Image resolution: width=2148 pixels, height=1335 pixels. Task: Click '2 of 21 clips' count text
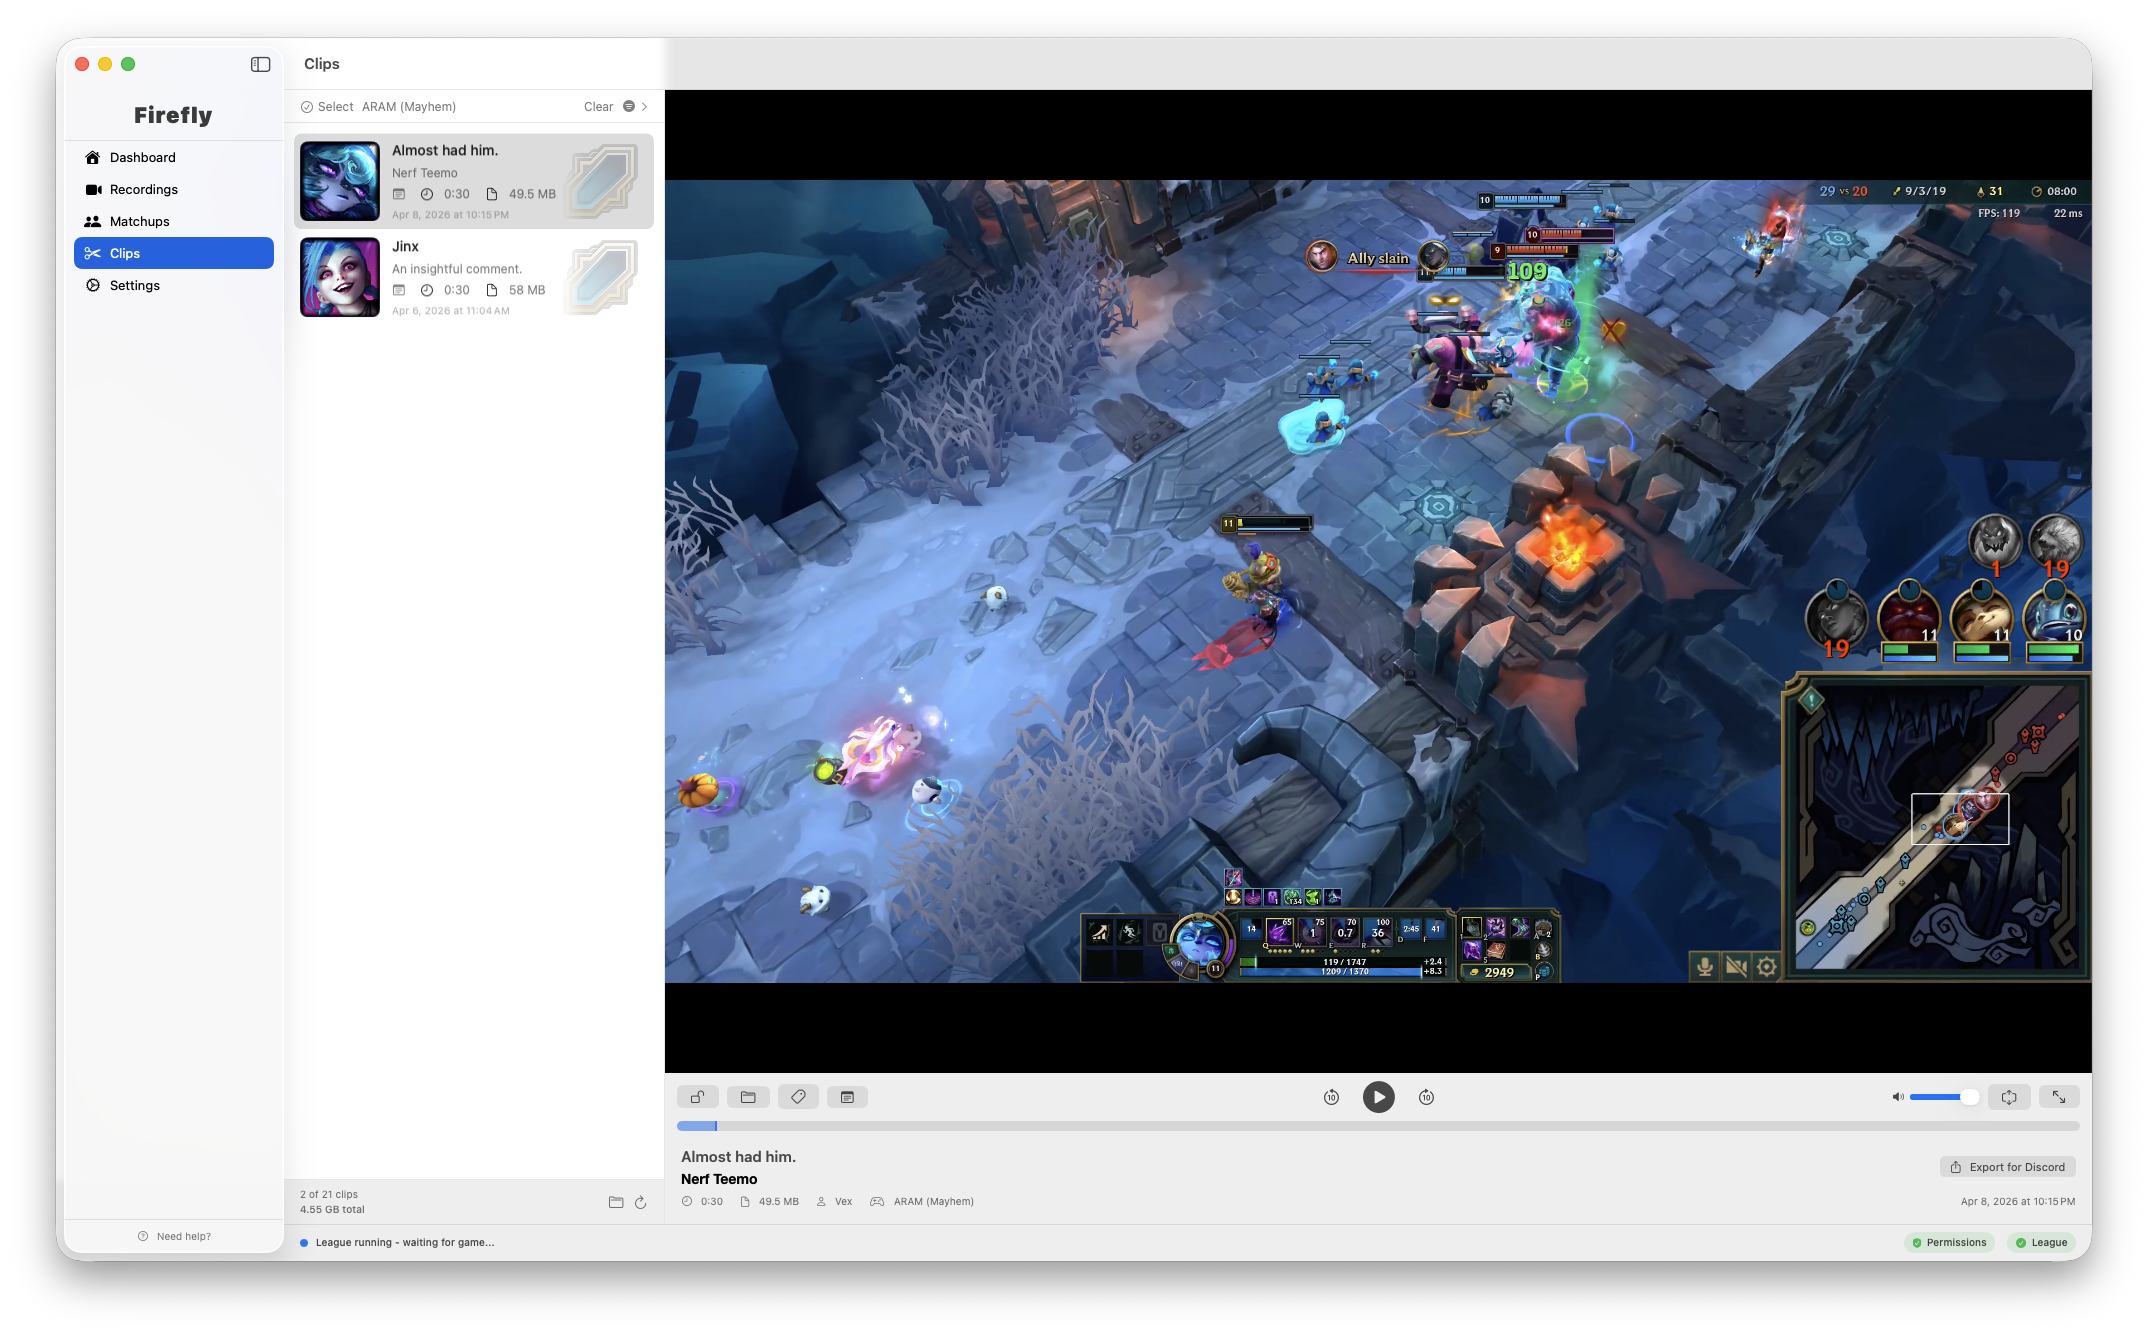329,1194
